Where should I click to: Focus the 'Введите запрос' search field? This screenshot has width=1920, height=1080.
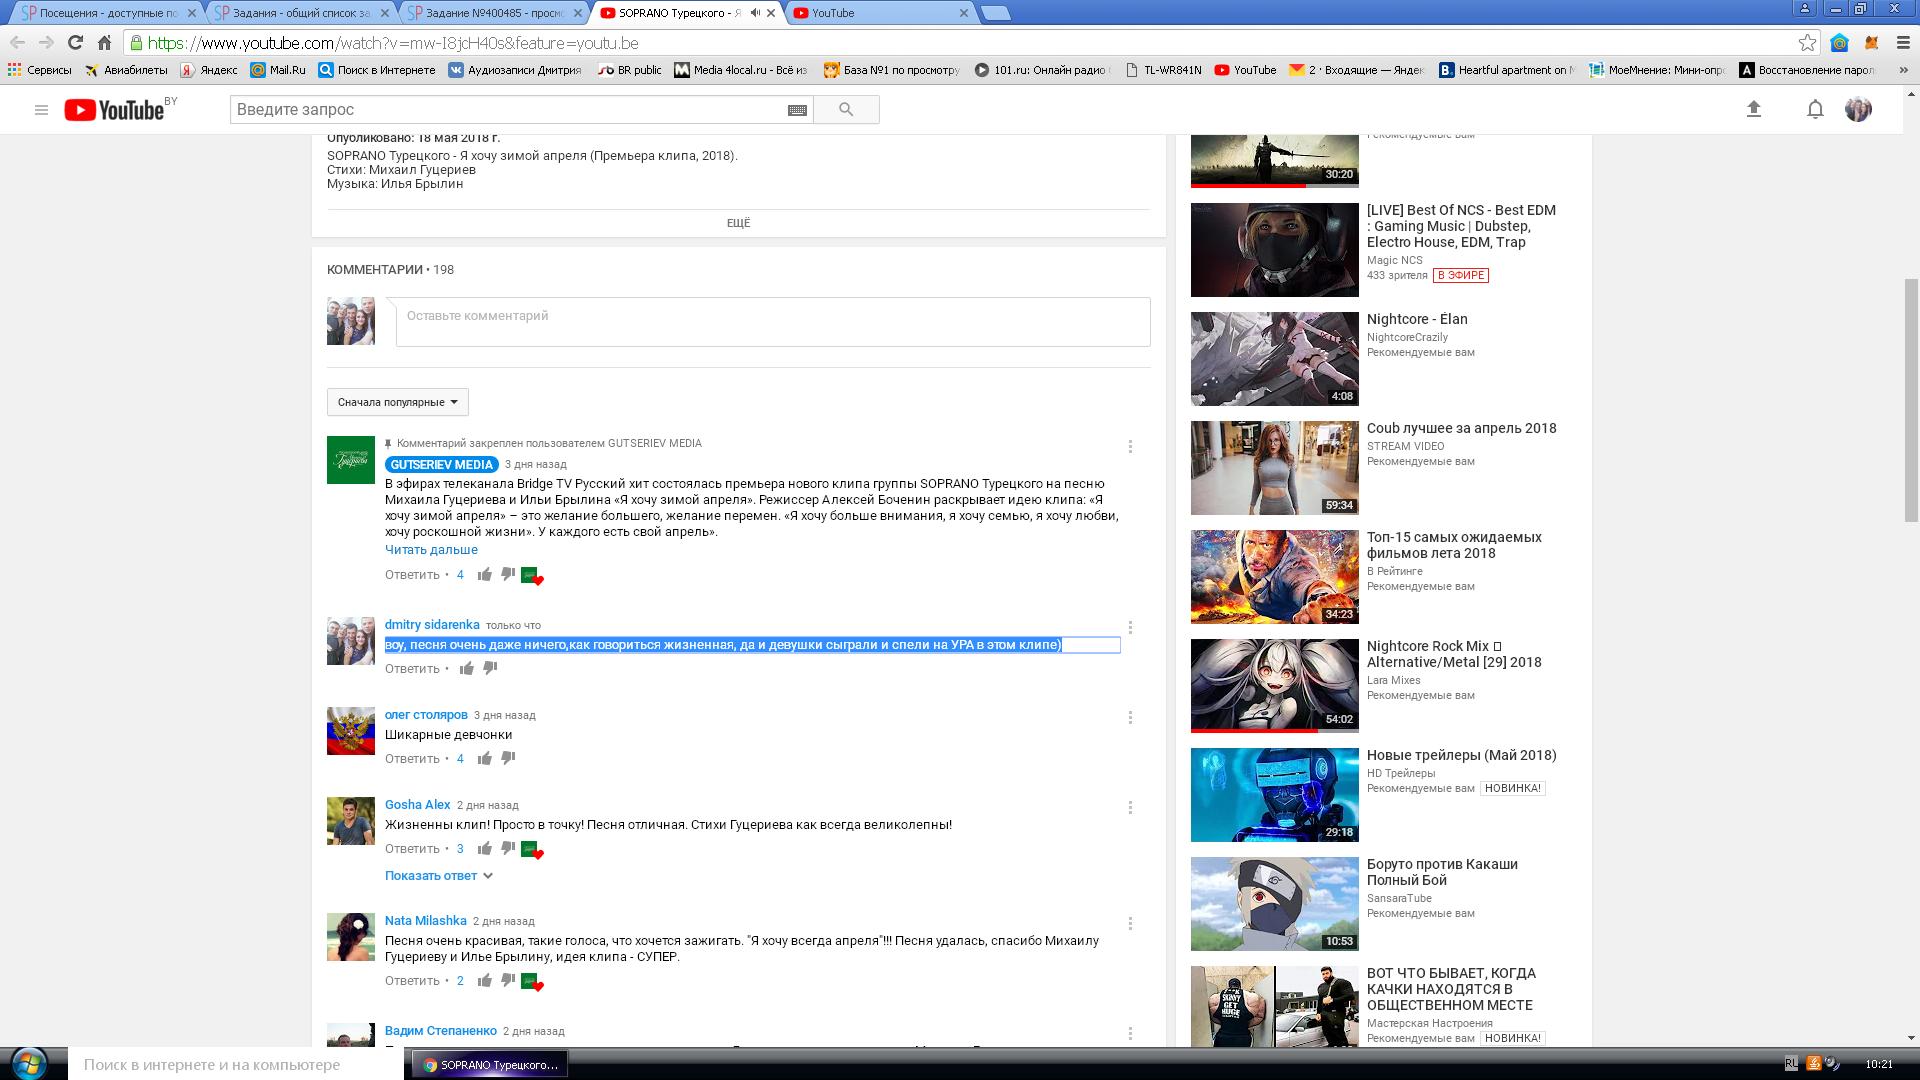(x=508, y=110)
